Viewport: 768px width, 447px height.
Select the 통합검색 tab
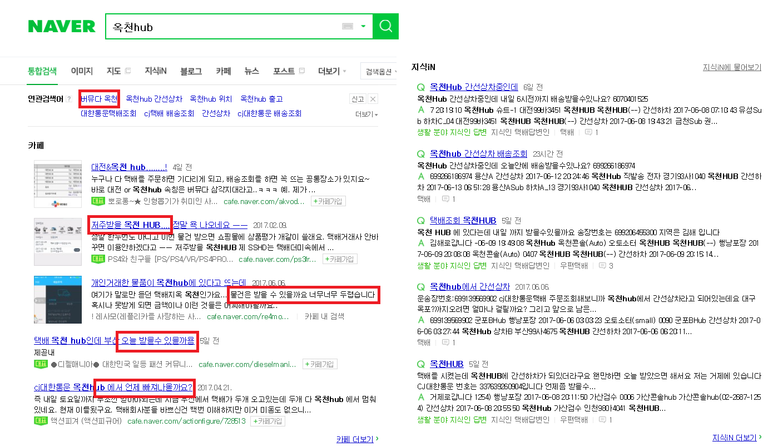tap(42, 71)
